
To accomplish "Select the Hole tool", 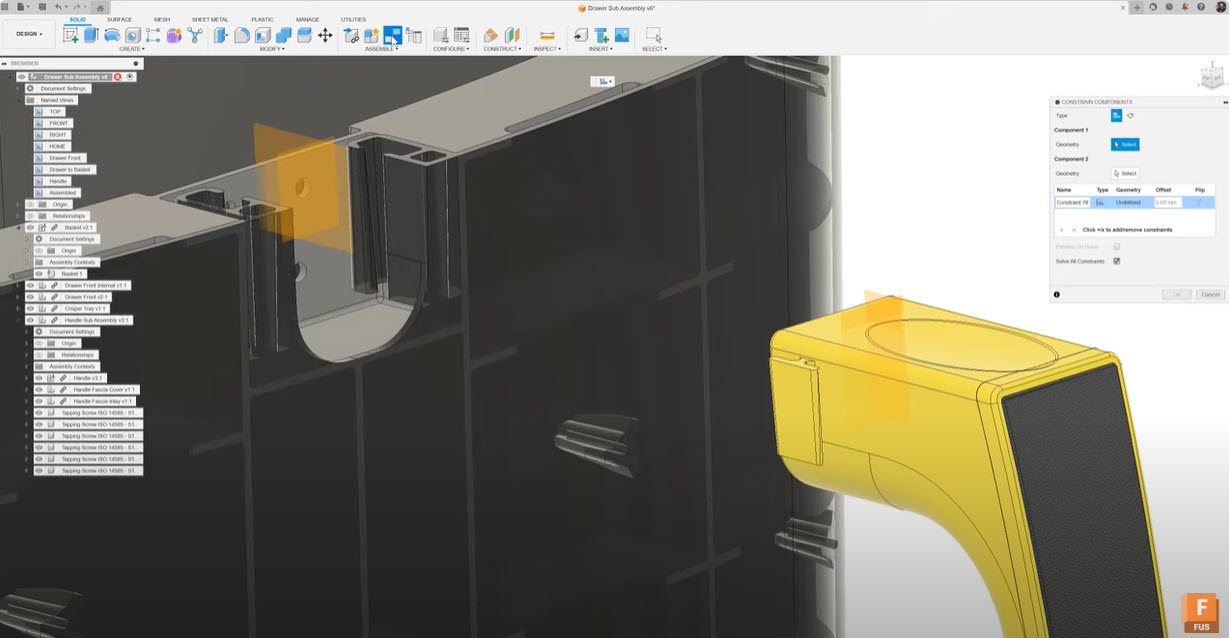I will (x=132, y=35).
